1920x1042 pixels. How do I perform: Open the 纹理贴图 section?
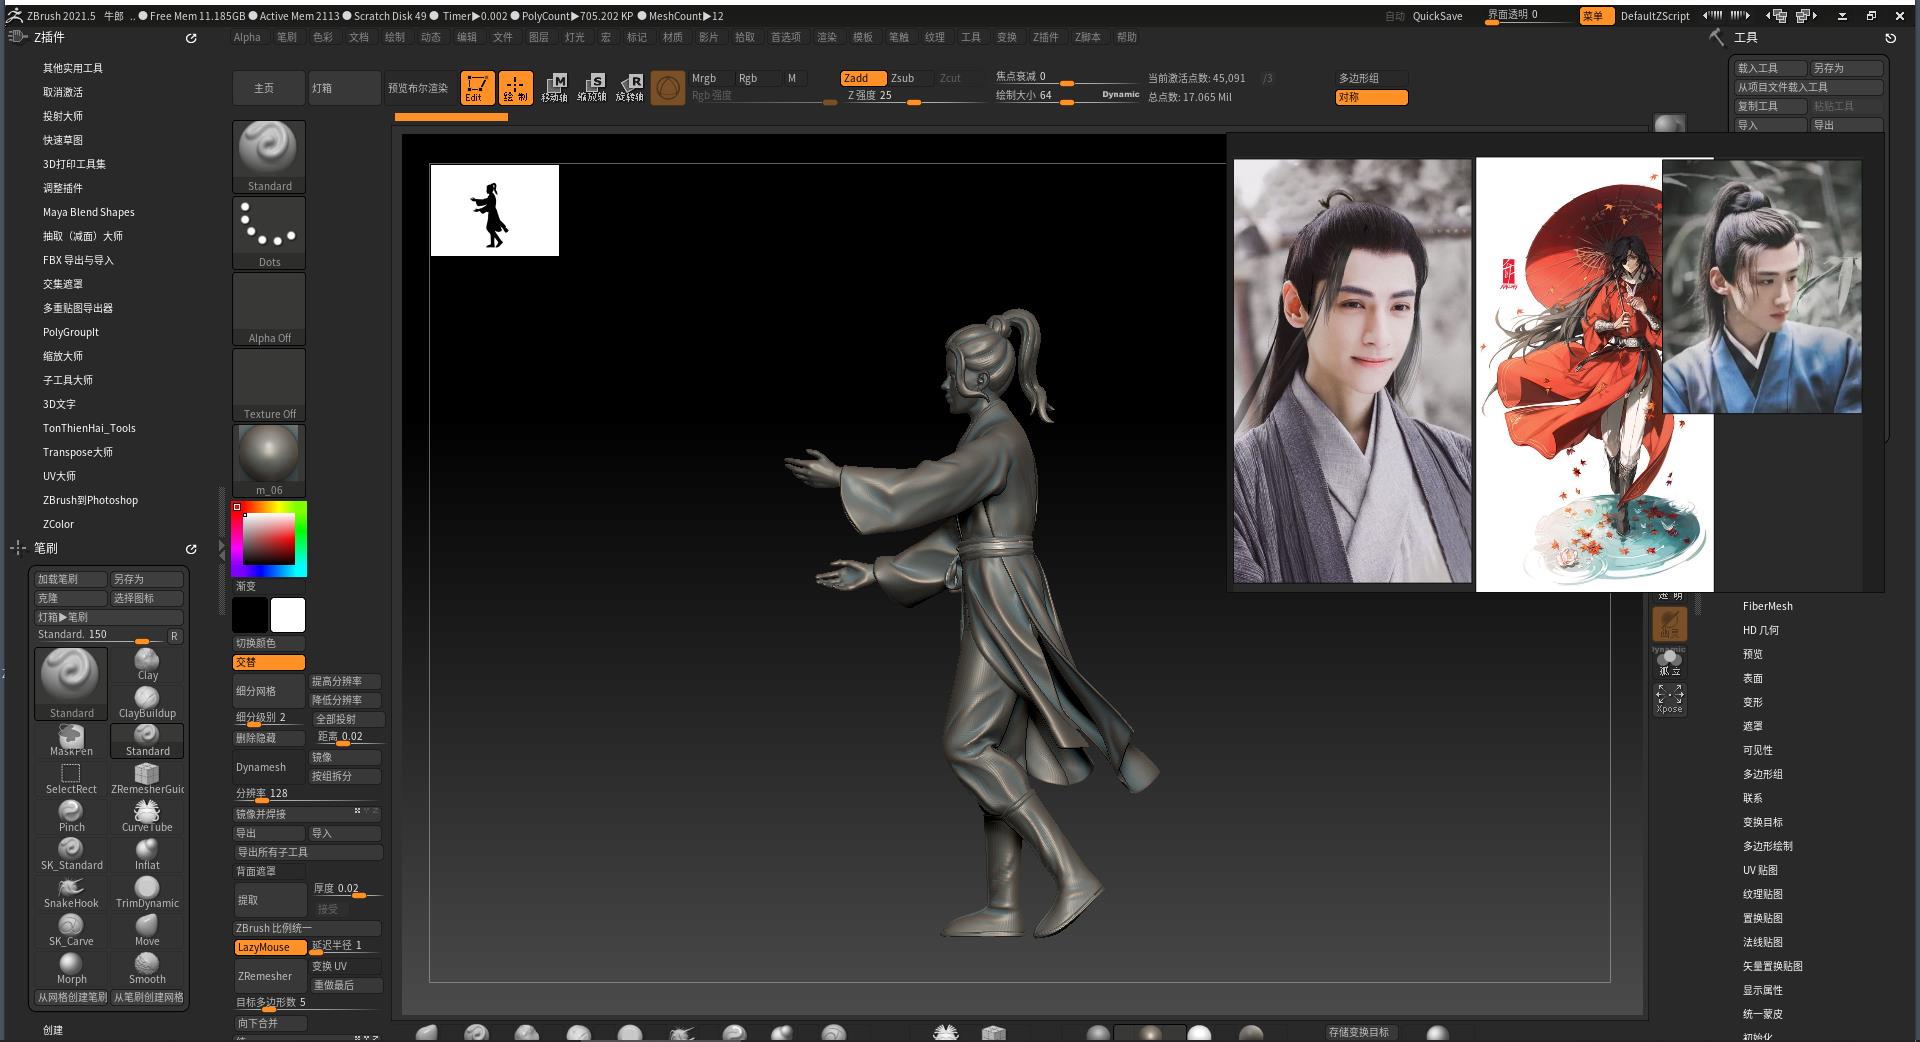pos(1762,894)
